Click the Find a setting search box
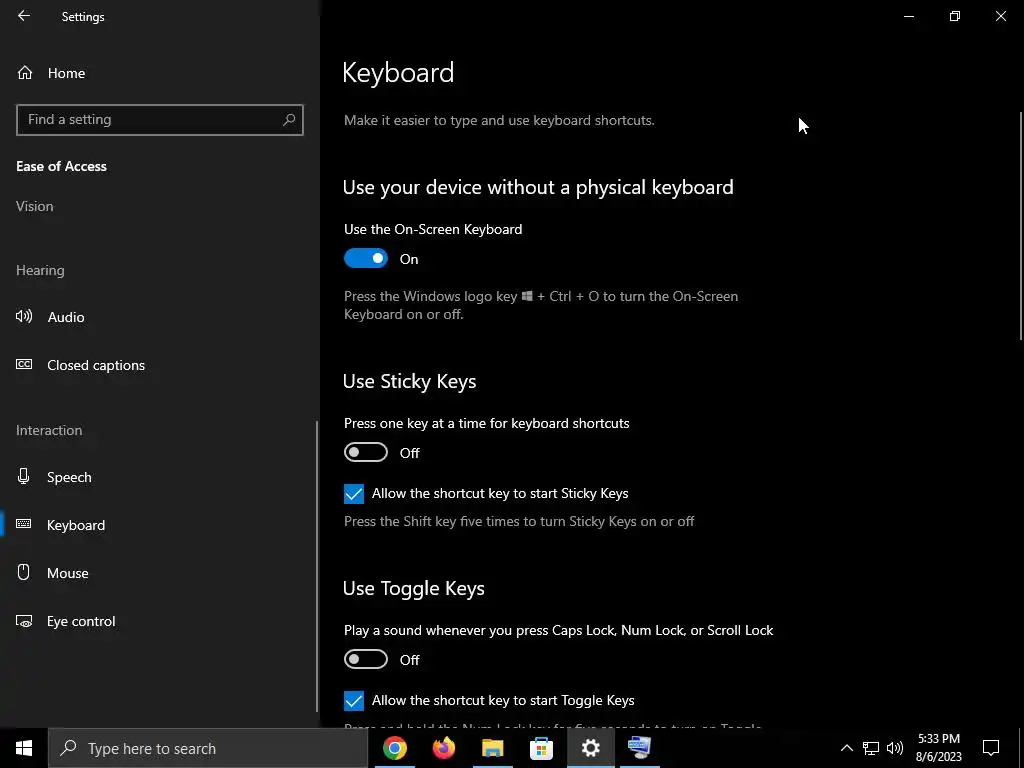 pos(150,120)
